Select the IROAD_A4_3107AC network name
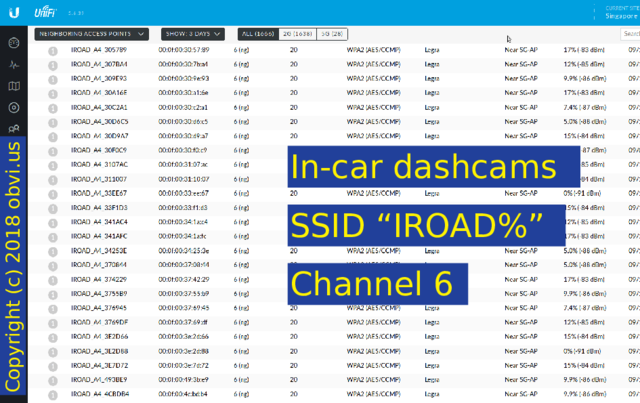The height and width of the screenshot is (403, 640). (99, 165)
